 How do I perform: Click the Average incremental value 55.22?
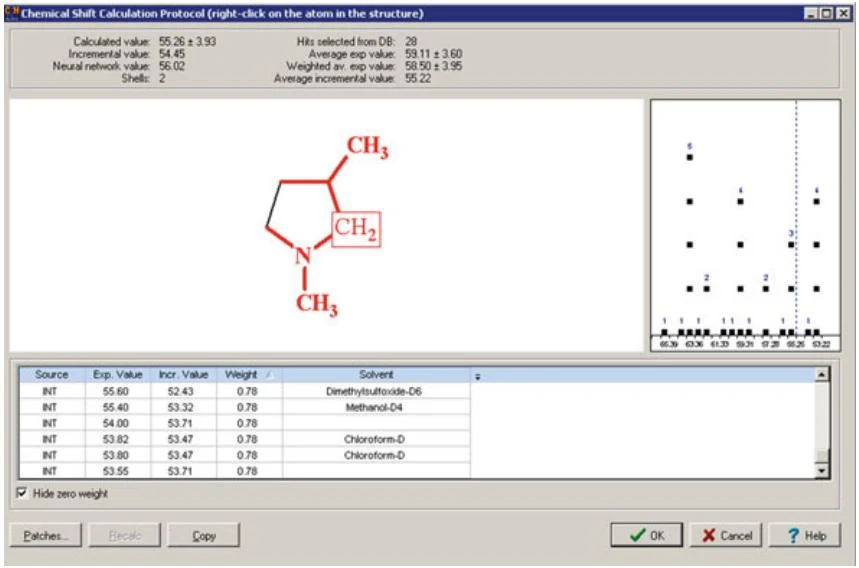coord(418,78)
